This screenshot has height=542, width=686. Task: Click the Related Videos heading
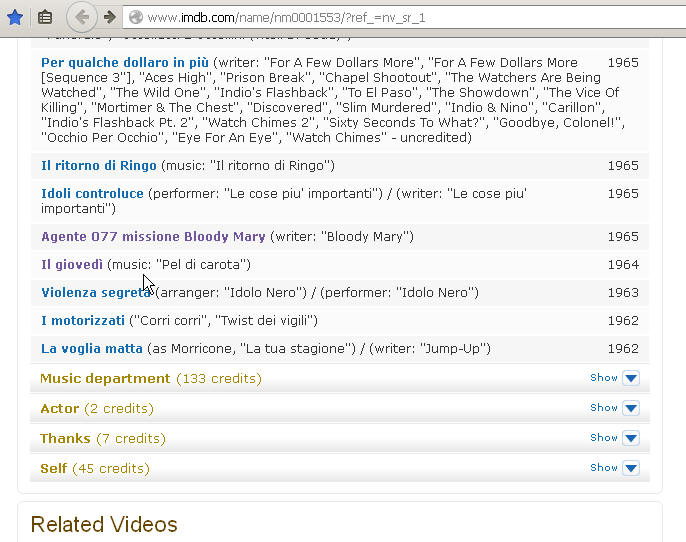click(104, 524)
